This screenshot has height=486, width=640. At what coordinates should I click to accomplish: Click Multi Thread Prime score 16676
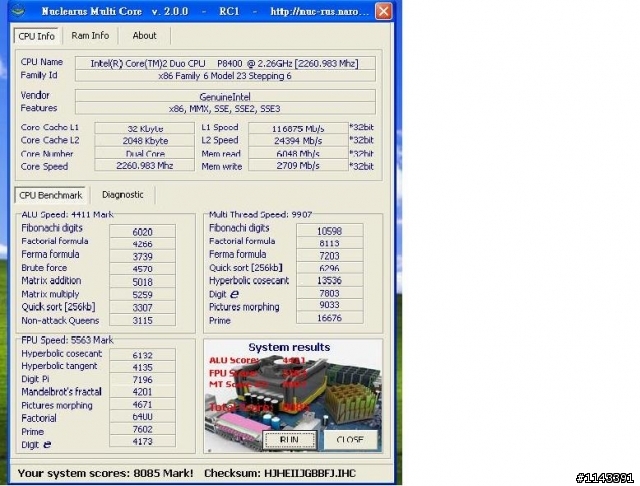pos(329,318)
